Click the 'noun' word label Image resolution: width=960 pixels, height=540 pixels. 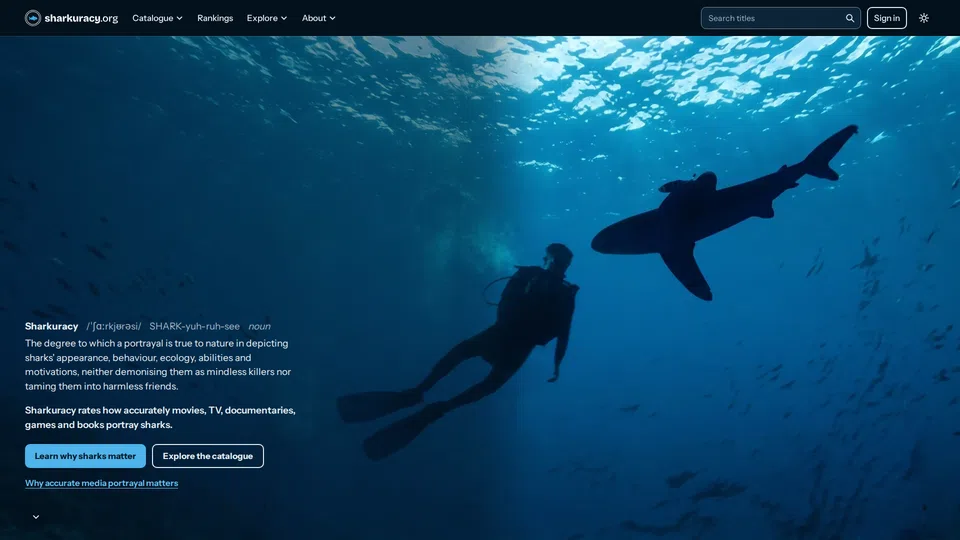259,326
